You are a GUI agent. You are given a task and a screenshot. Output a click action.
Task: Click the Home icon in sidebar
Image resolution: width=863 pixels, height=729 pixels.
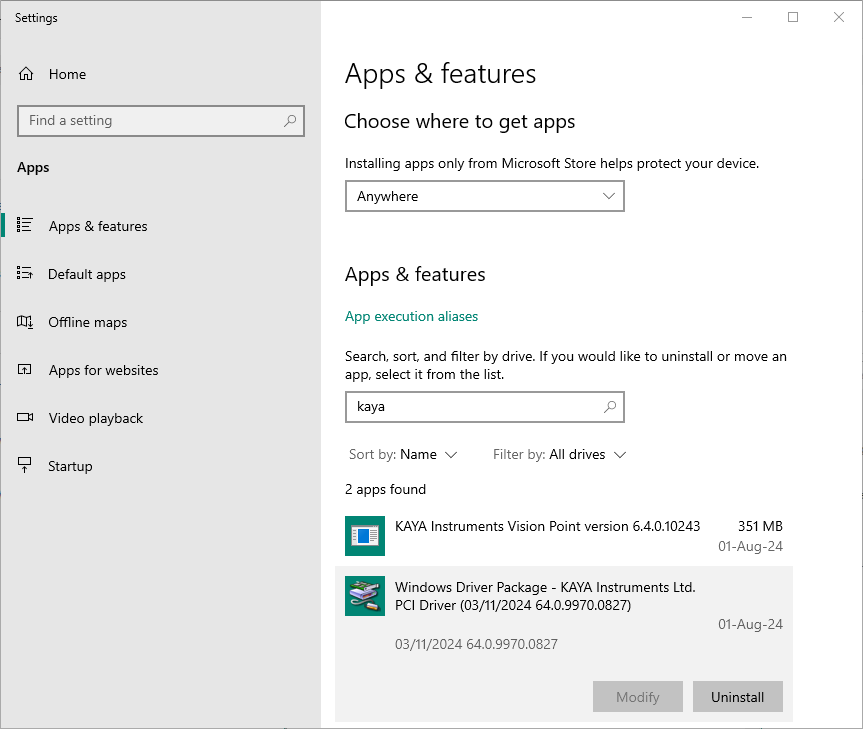[x=26, y=74]
